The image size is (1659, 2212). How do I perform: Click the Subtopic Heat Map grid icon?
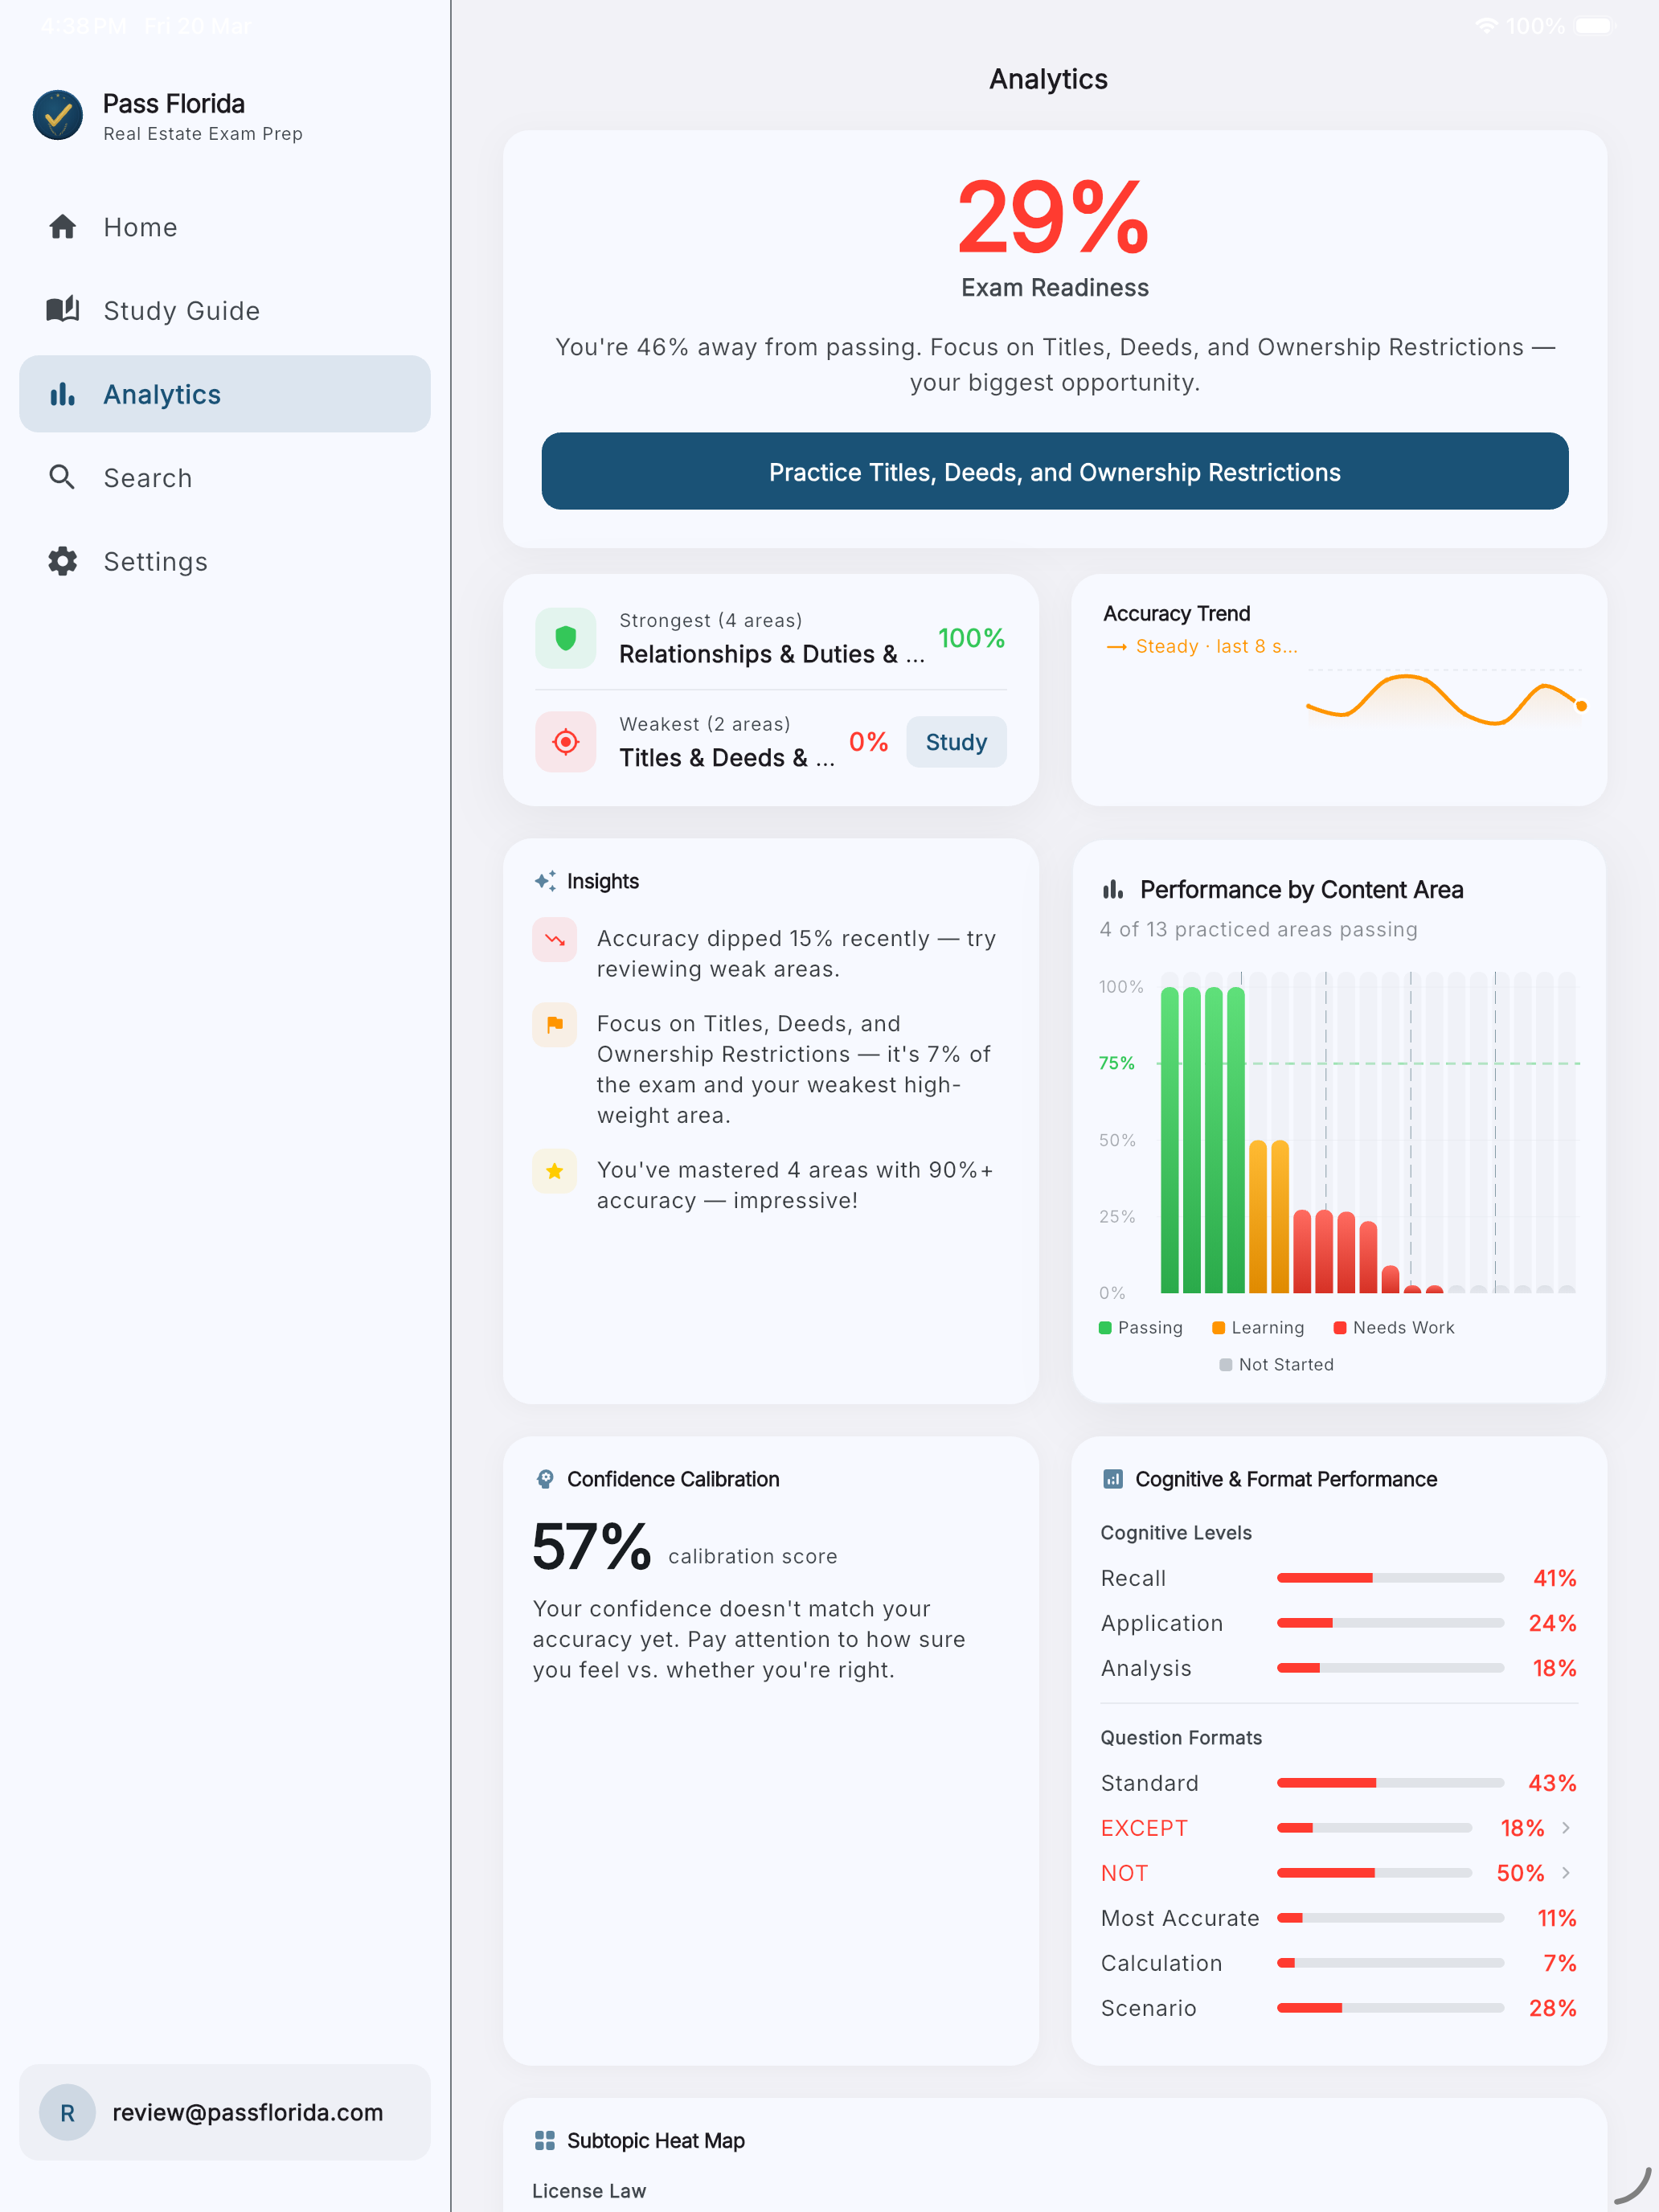pyautogui.click(x=545, y=2140)
